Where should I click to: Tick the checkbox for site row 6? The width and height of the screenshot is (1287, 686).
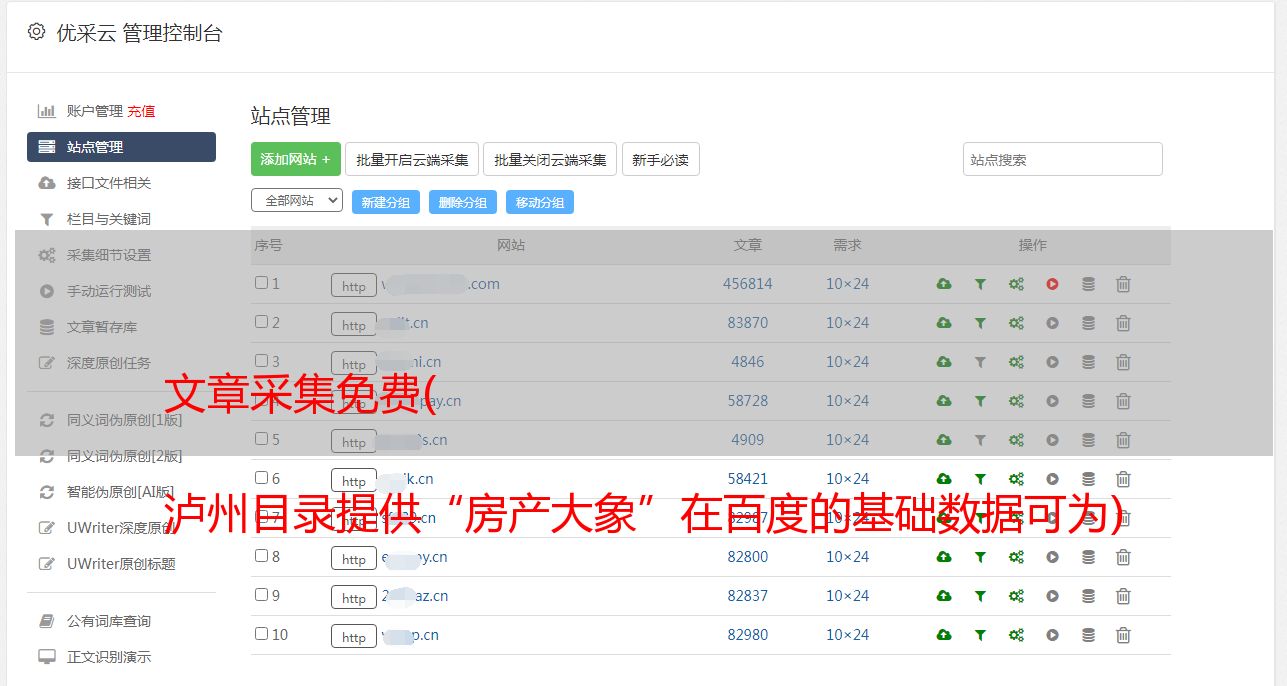[261, 478]
